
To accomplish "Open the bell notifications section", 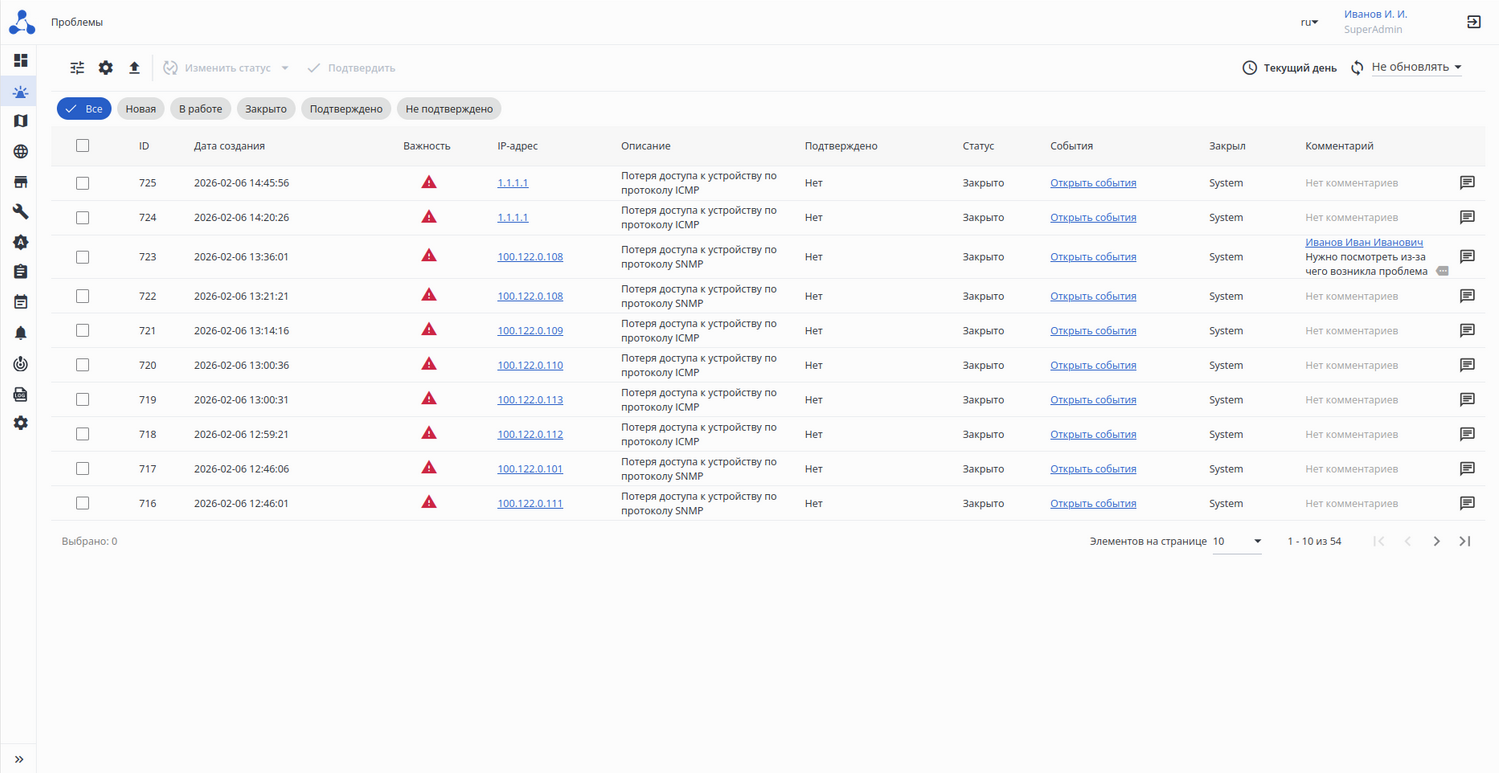I will point(20,333).
